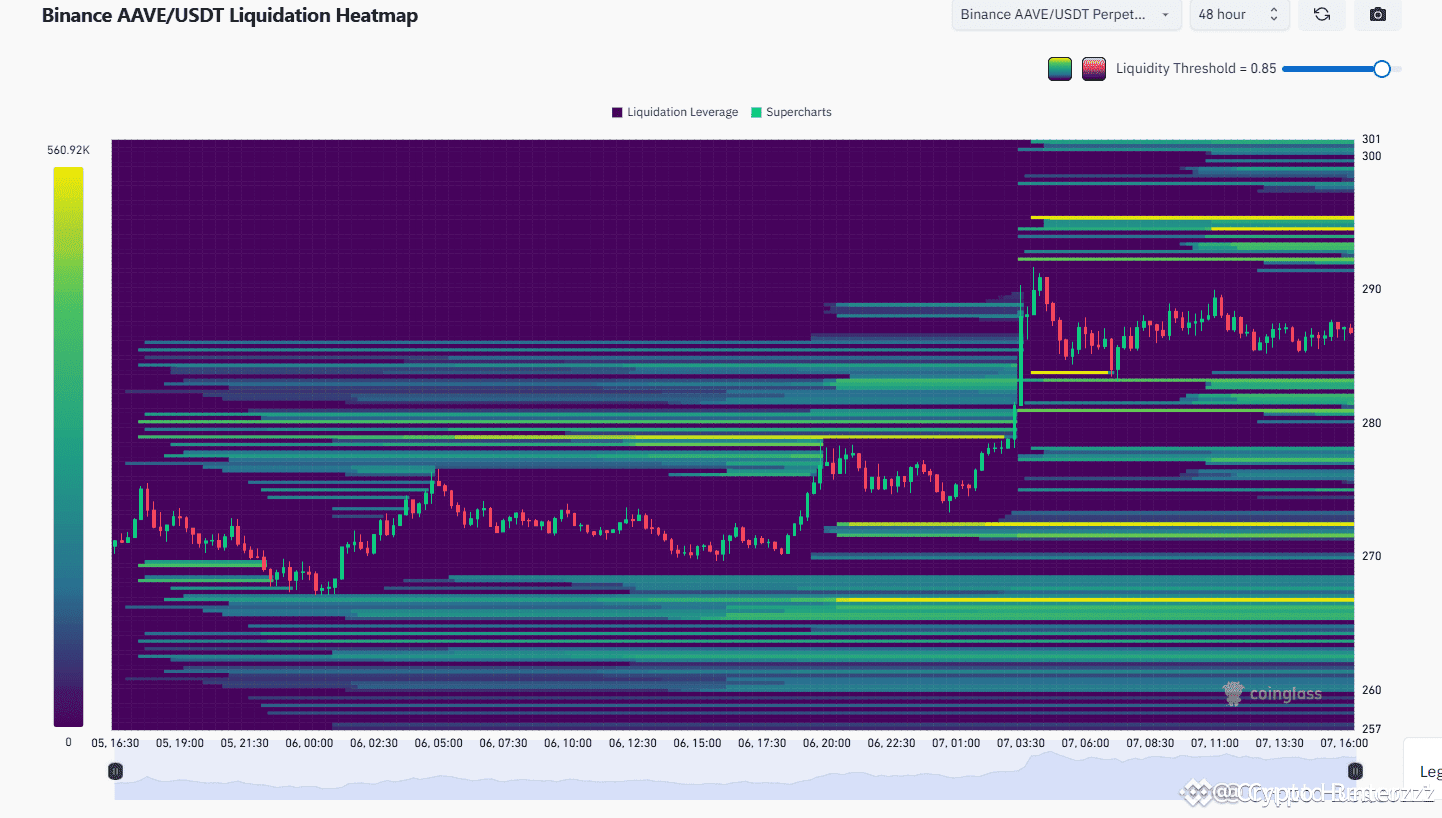Click the Liquidity Threshold = 0.85 label

pos(1196,69)
